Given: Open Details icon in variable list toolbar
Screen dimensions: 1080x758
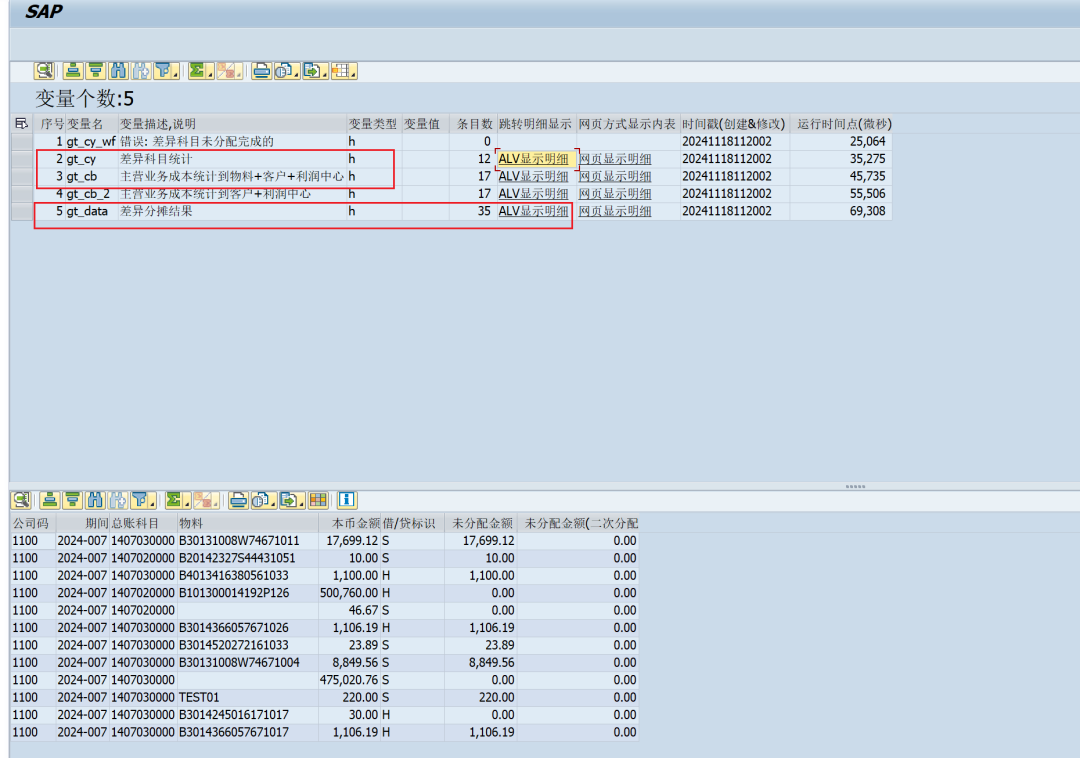Looking at the screenshot, I should (44, 71).
